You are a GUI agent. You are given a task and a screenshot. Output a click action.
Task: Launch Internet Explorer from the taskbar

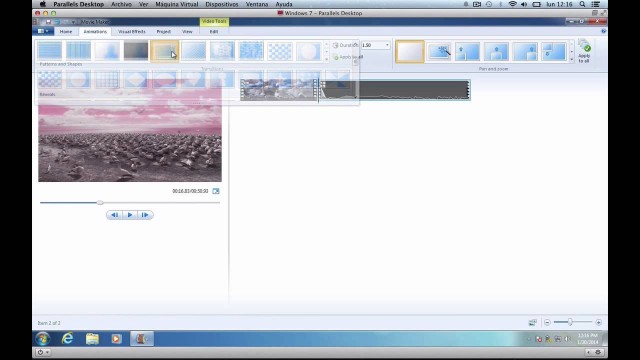tap(68, 338)
